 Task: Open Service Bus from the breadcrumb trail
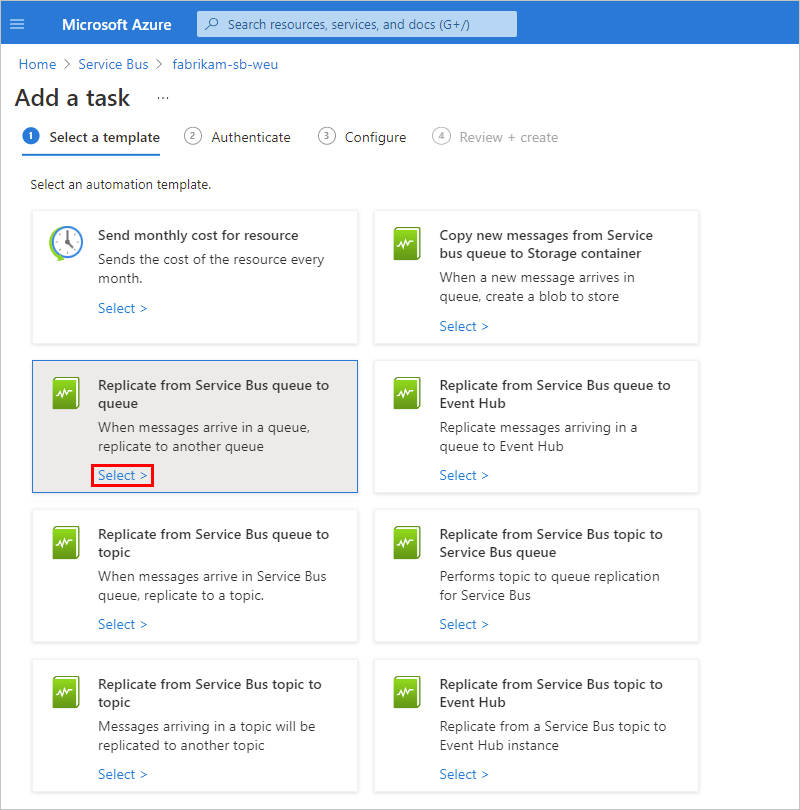point(113,64)
